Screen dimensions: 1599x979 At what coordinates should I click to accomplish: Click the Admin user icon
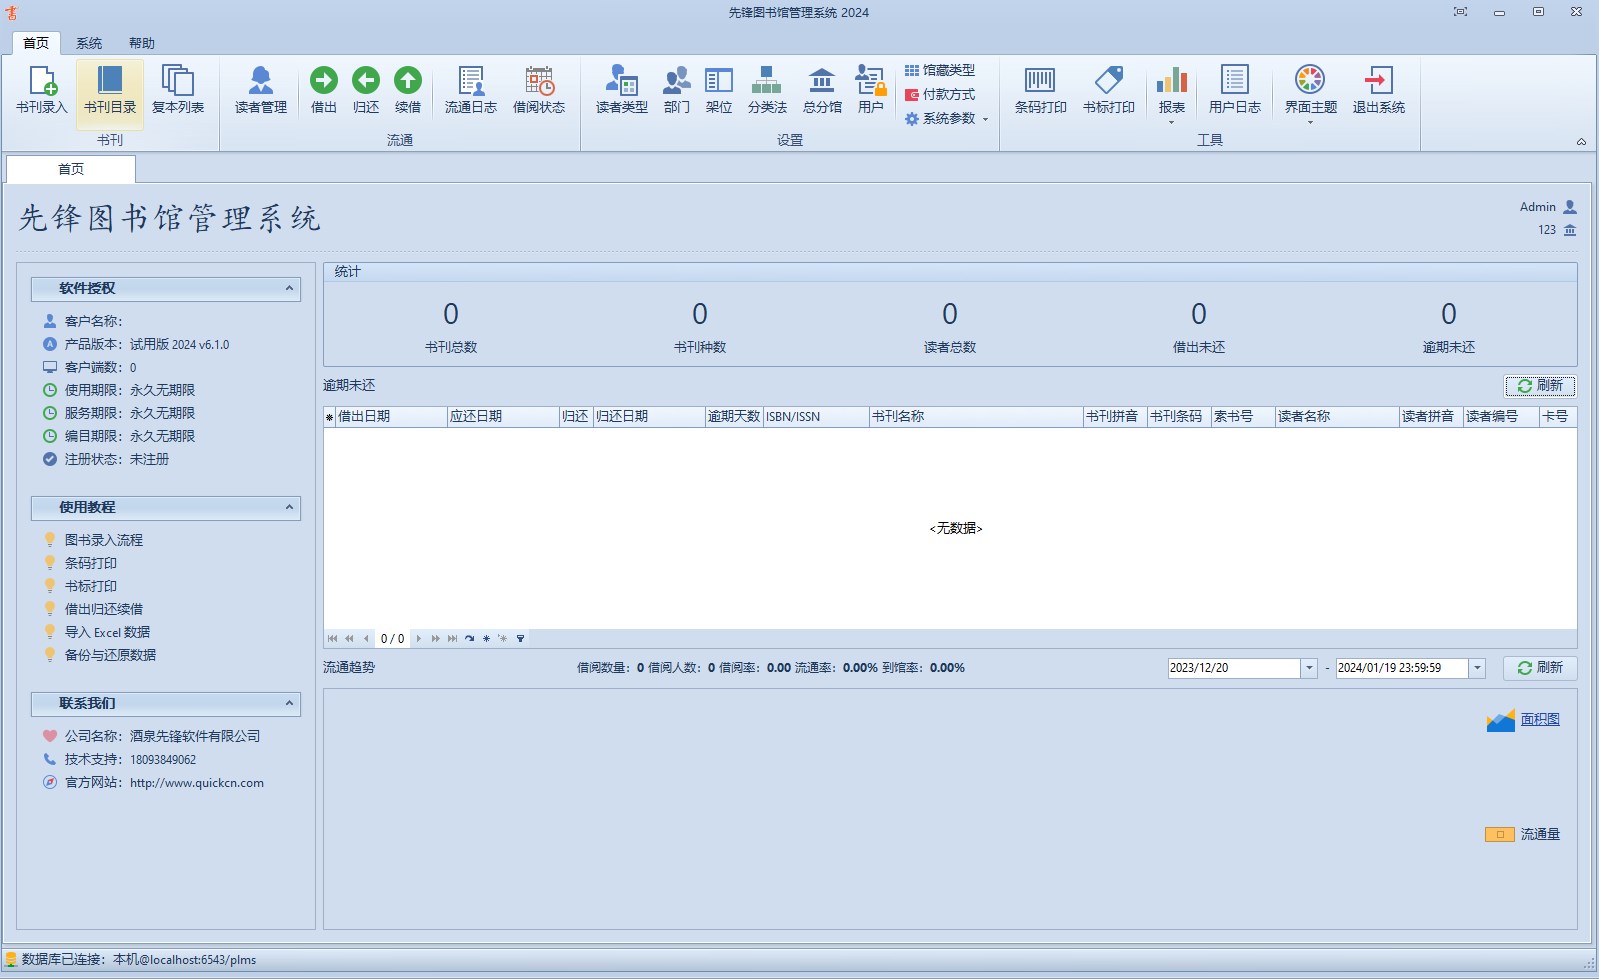[1570, 207]
